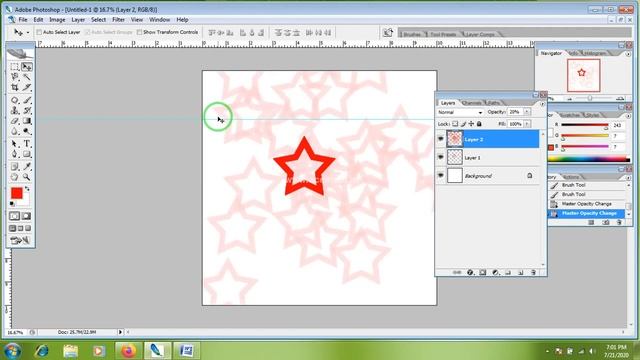The height and width of the screenshot is (360, 640).
Task: Hide Background layer using eye icon
Action: coord(441,176)
